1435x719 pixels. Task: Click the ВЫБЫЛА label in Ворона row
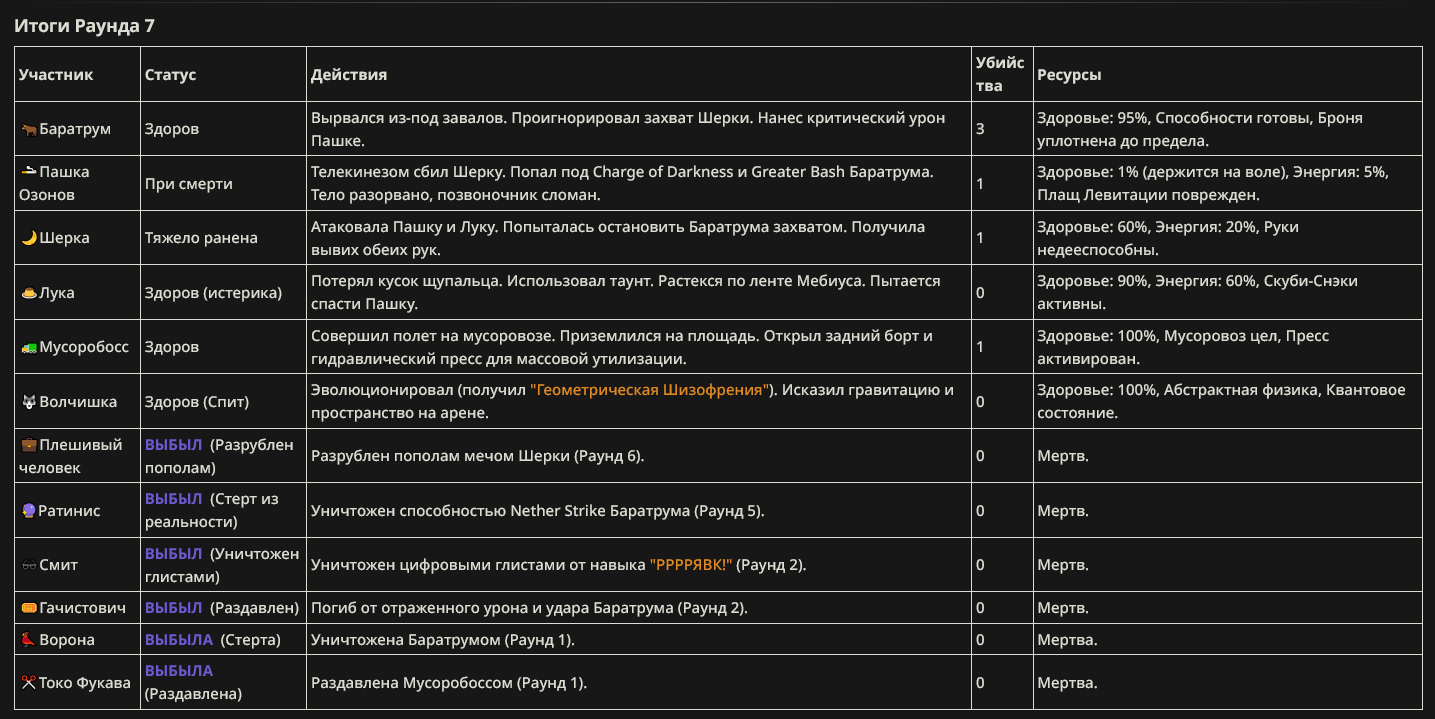[179, 640]
